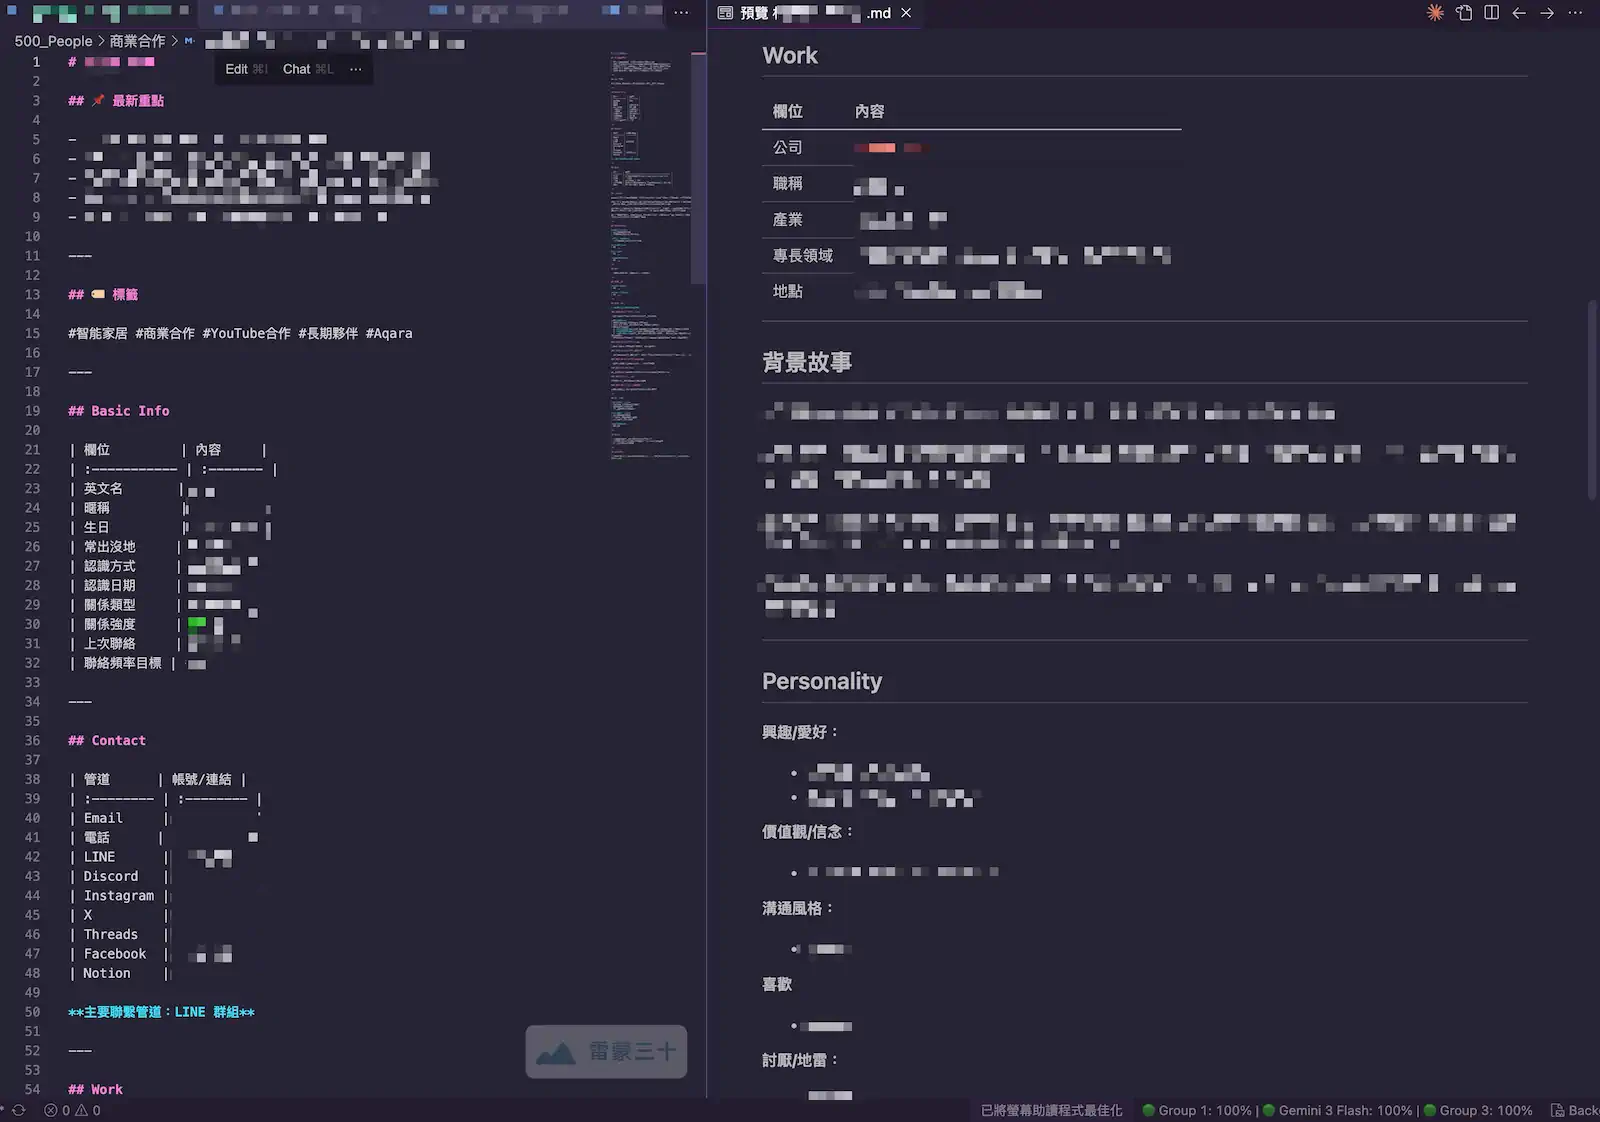Navigate back with the left arrow
The width and height of the screenshot is (1600, 1122).
point(1519,13)
